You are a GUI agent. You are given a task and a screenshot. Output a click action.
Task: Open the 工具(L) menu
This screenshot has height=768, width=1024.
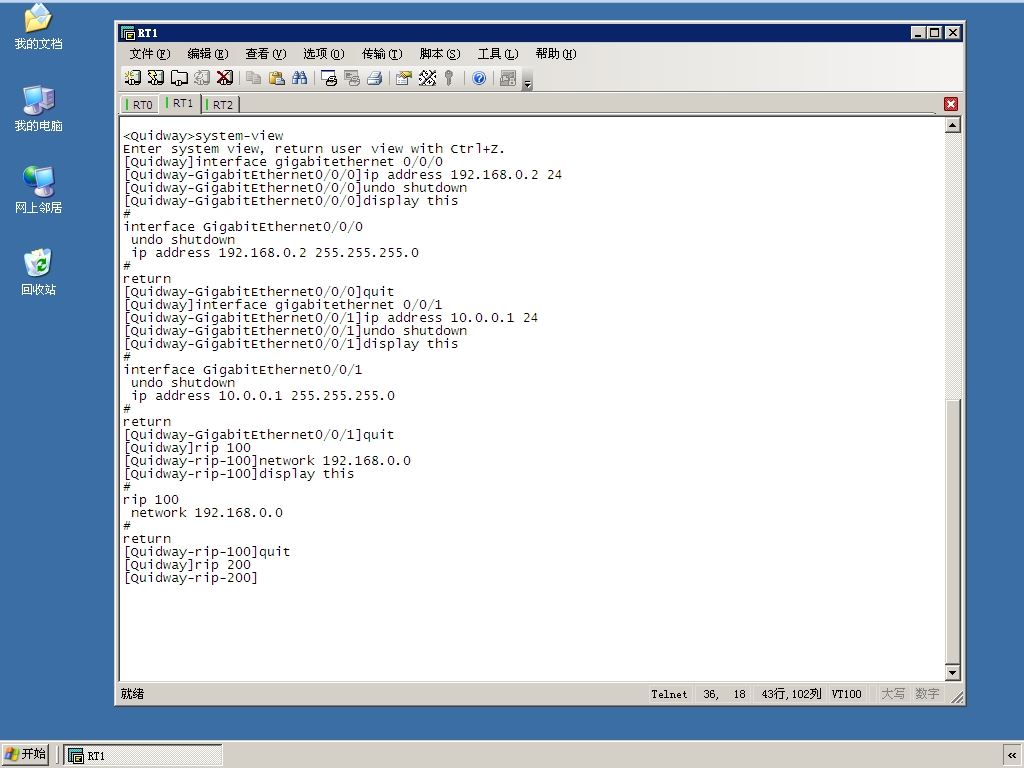click(498, 54)
